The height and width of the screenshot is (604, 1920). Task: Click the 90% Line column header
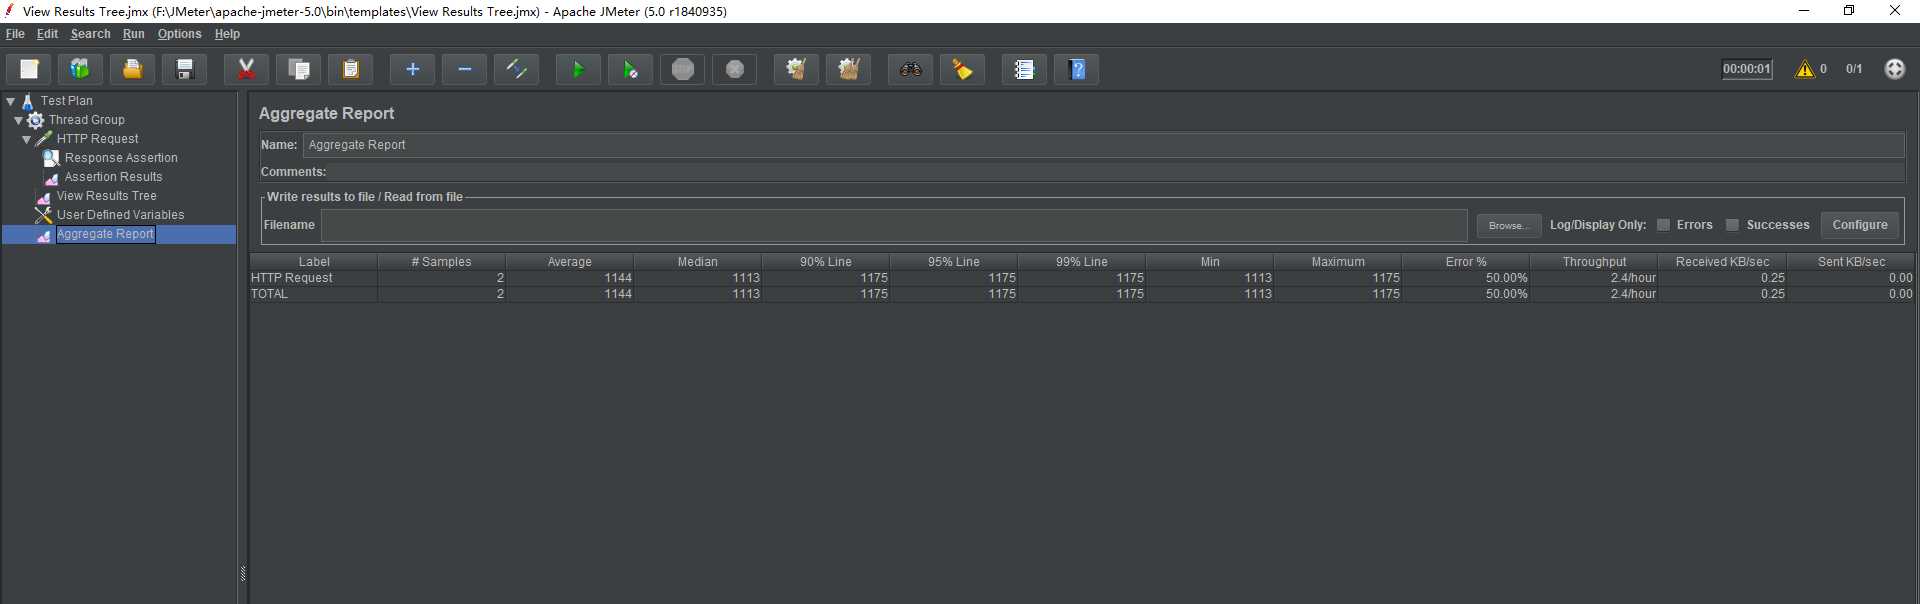pos(825,262)
